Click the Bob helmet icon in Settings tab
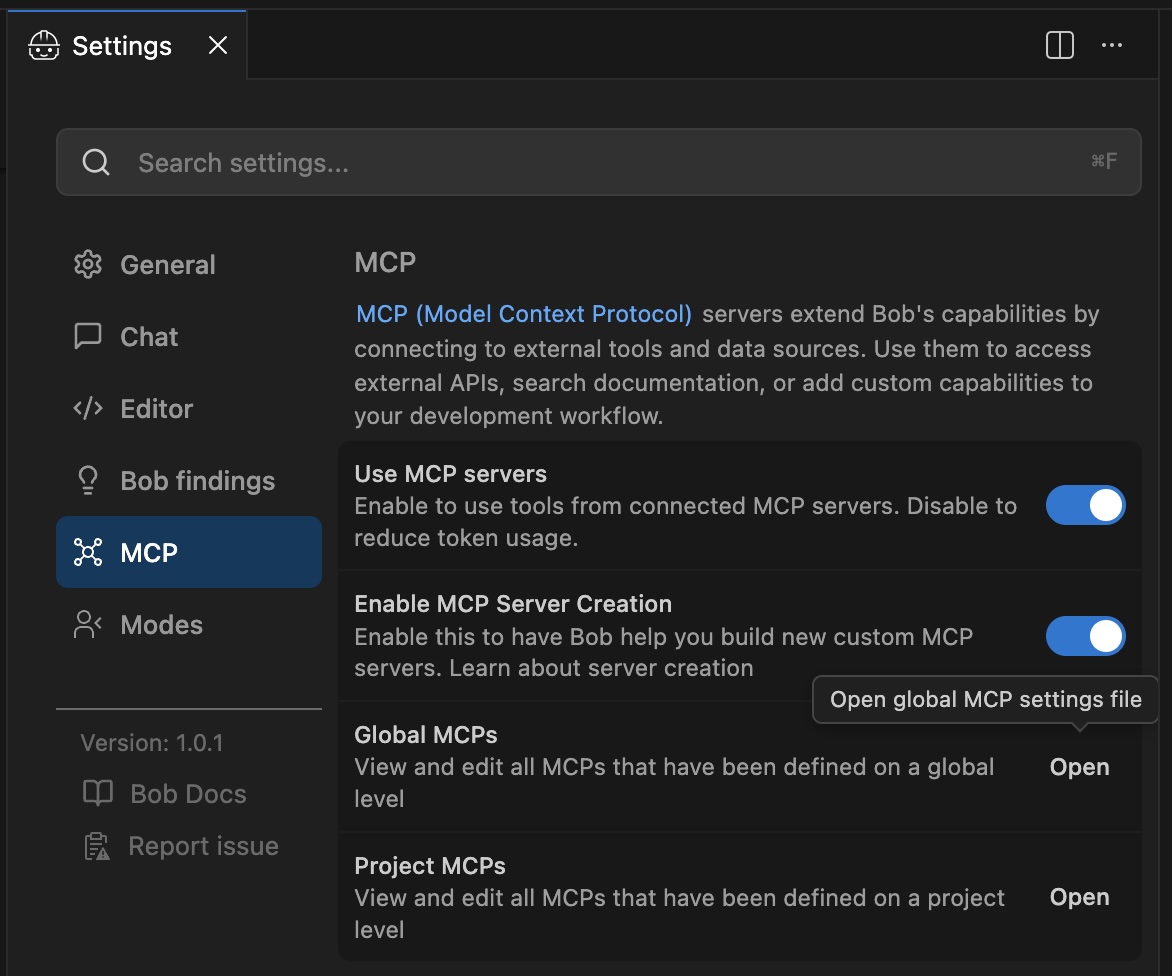This screenshot has width=1172, height=976. (x=43, y=46)
